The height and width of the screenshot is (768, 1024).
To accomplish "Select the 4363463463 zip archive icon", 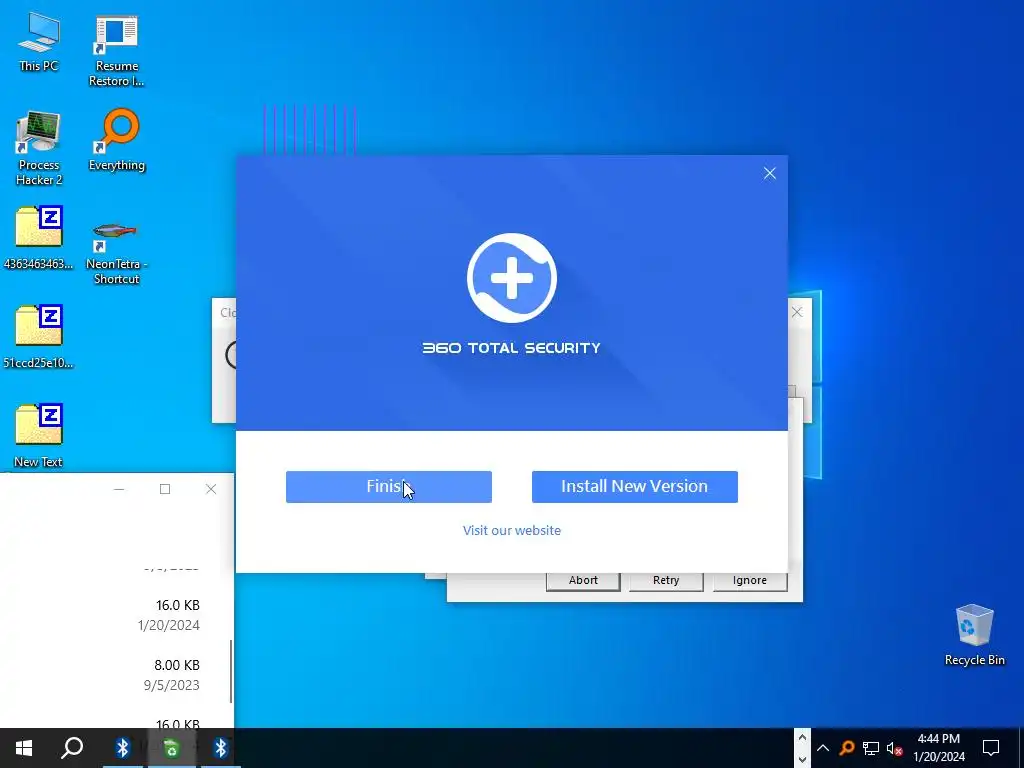I will tap(39, 238).
